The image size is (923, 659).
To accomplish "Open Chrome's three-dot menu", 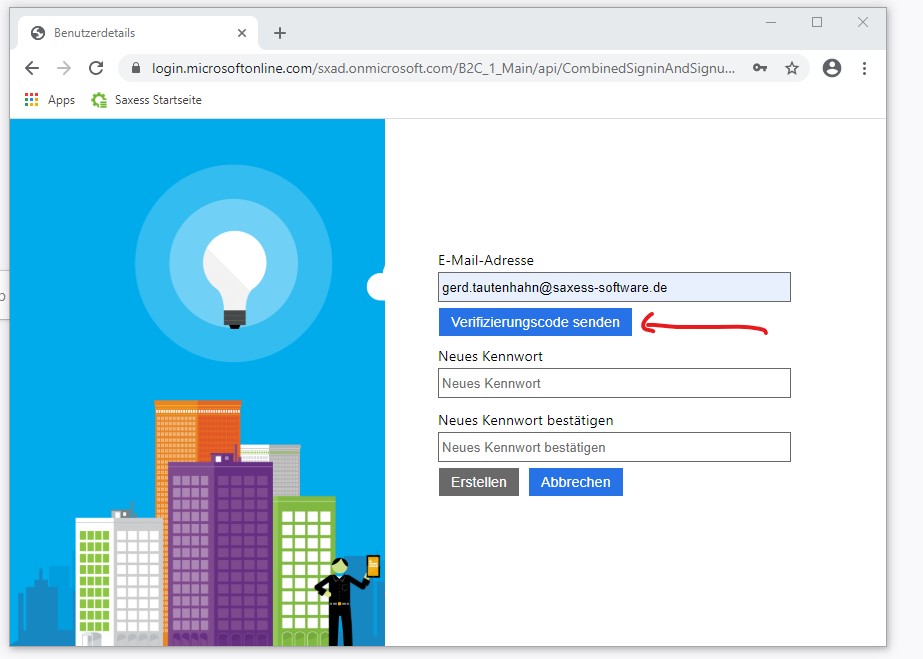I will coord(864,68).
